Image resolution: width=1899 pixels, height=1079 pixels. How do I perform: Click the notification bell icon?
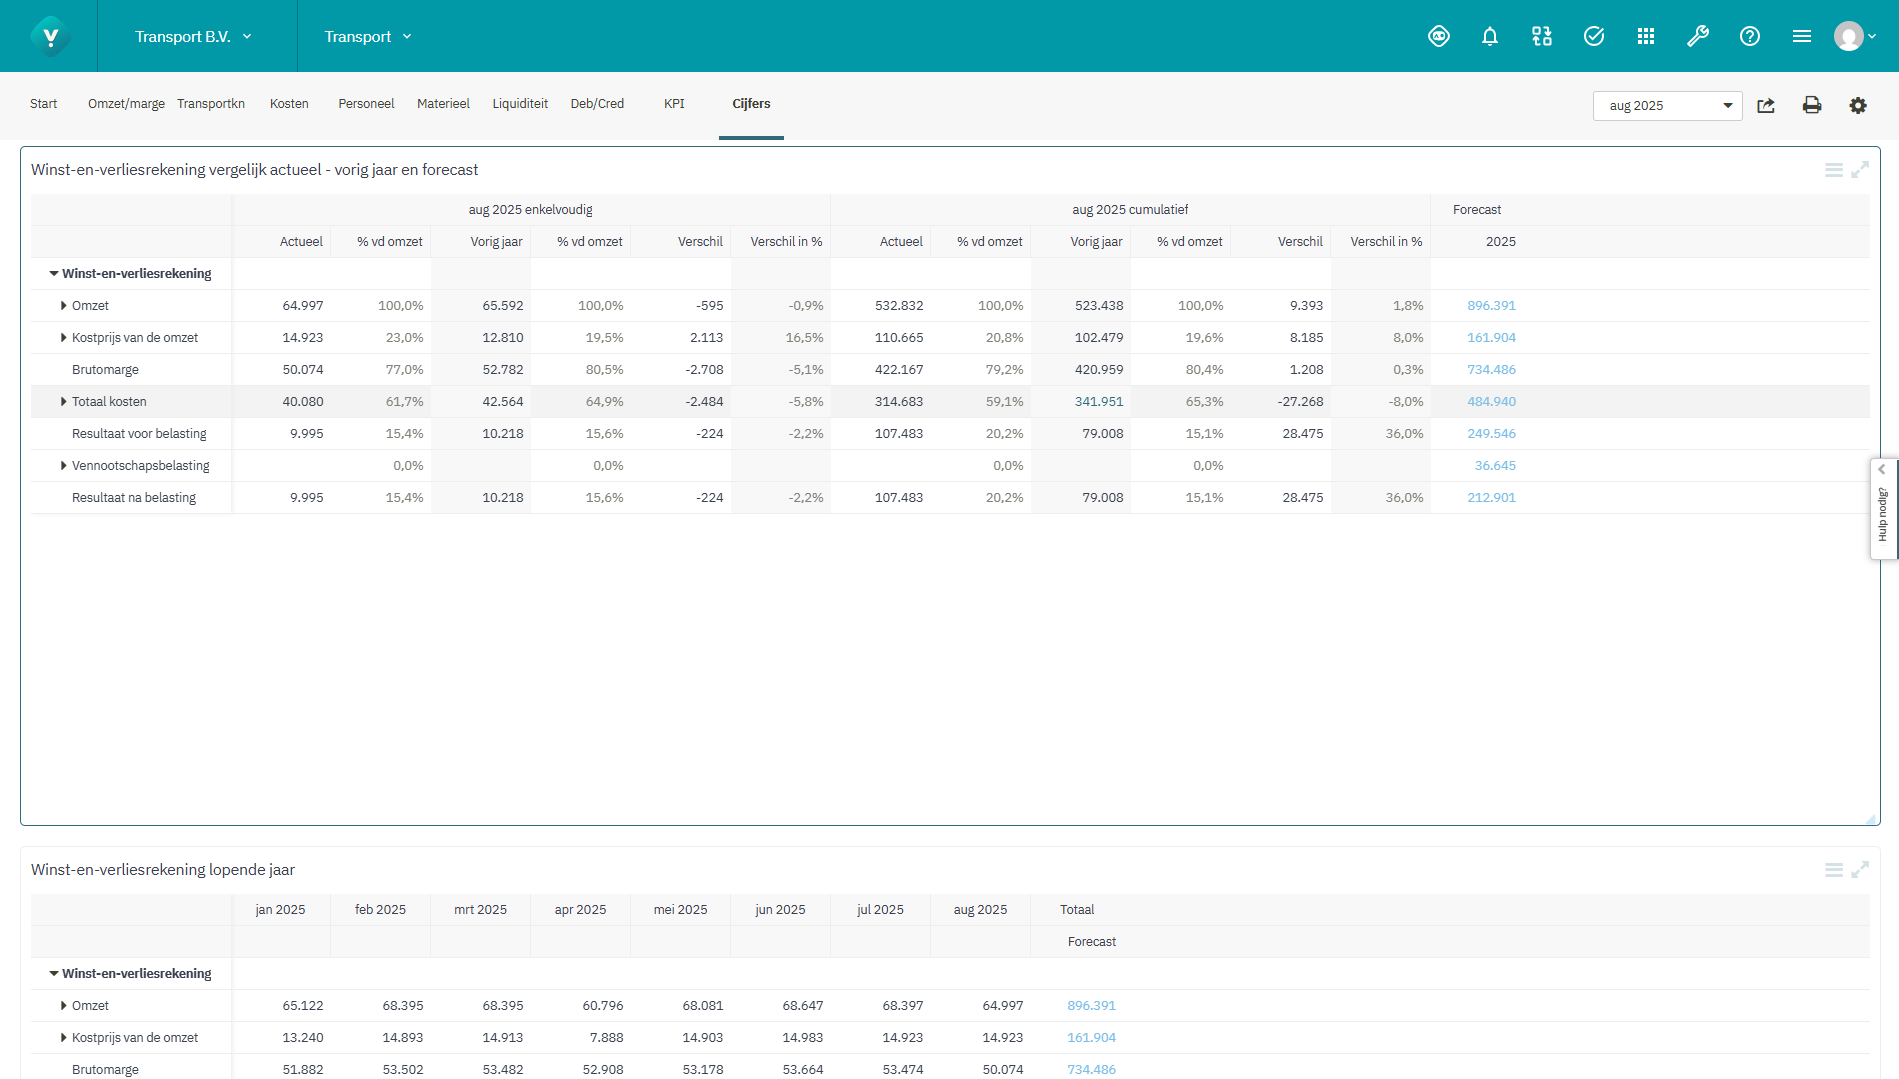[x=1489, y=37]
